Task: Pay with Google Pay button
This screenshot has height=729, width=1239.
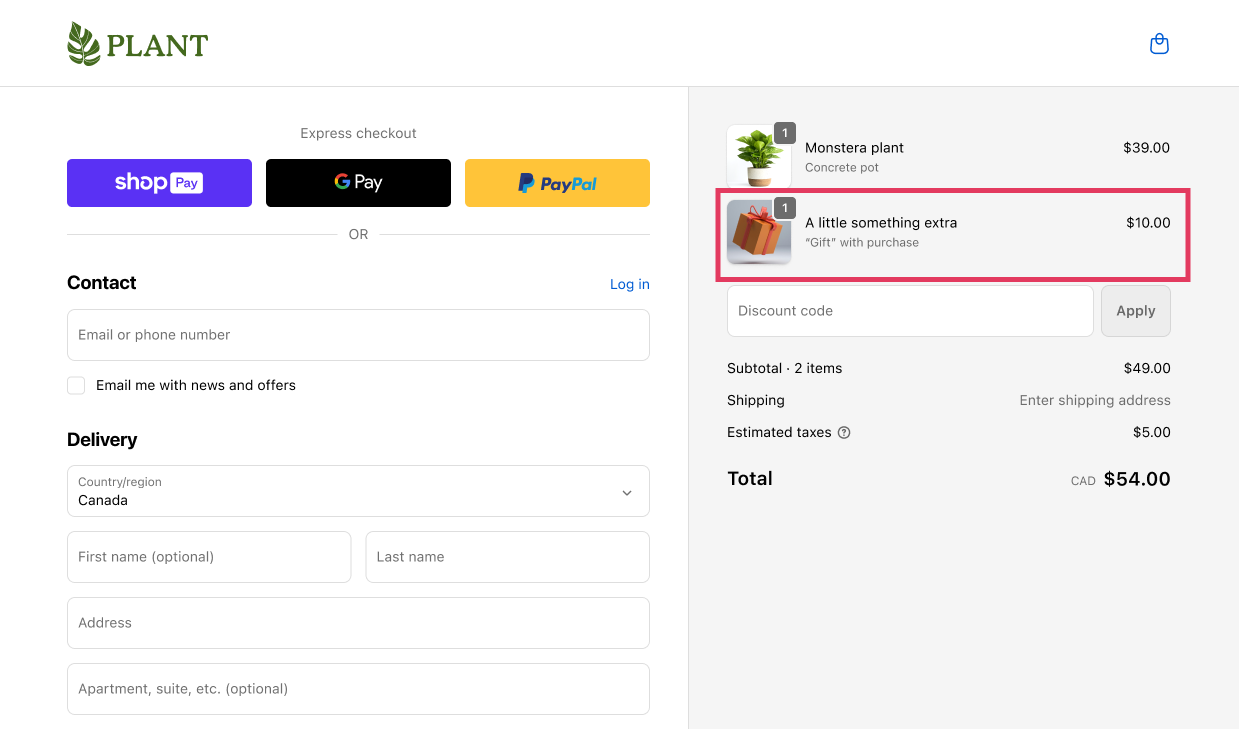Action: pos(358,183)
